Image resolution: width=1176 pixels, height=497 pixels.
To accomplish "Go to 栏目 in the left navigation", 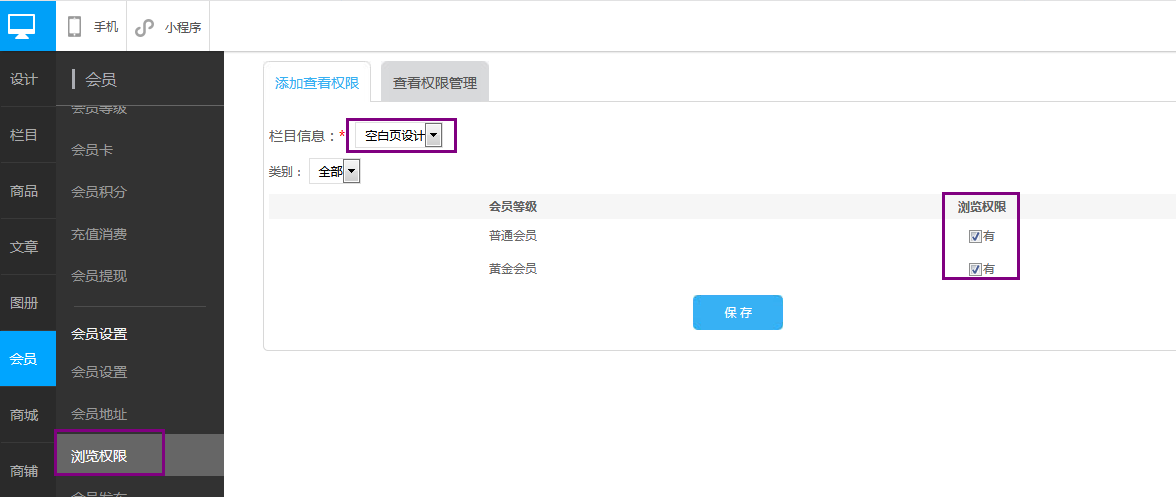I will click(24, 135).
